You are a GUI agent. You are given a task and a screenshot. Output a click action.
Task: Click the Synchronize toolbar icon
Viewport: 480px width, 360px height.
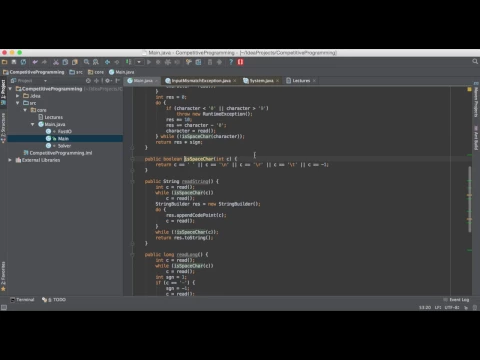23,62
